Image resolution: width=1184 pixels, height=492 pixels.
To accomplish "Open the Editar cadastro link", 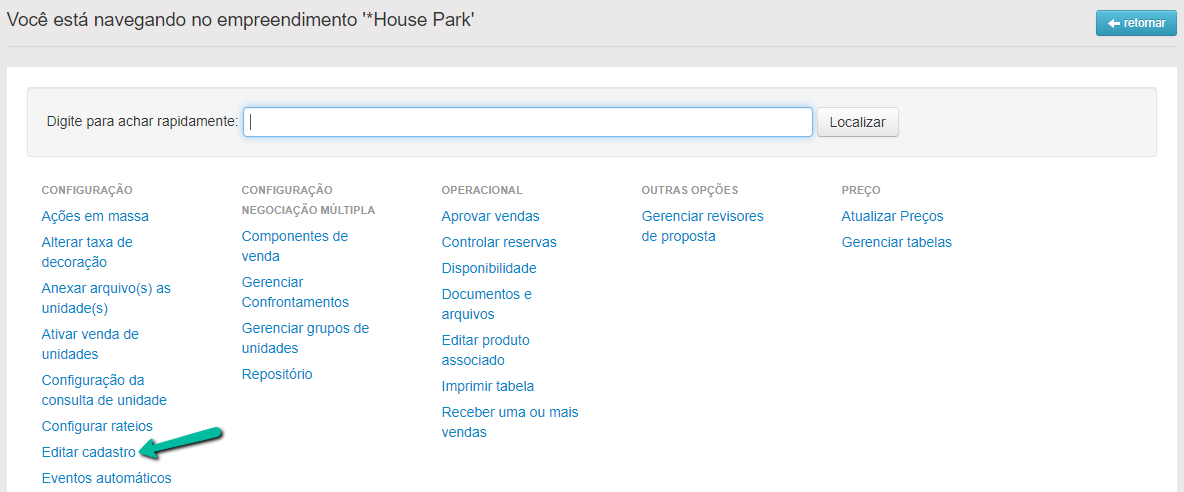I will pyautogui.click(x=88, y=452).
